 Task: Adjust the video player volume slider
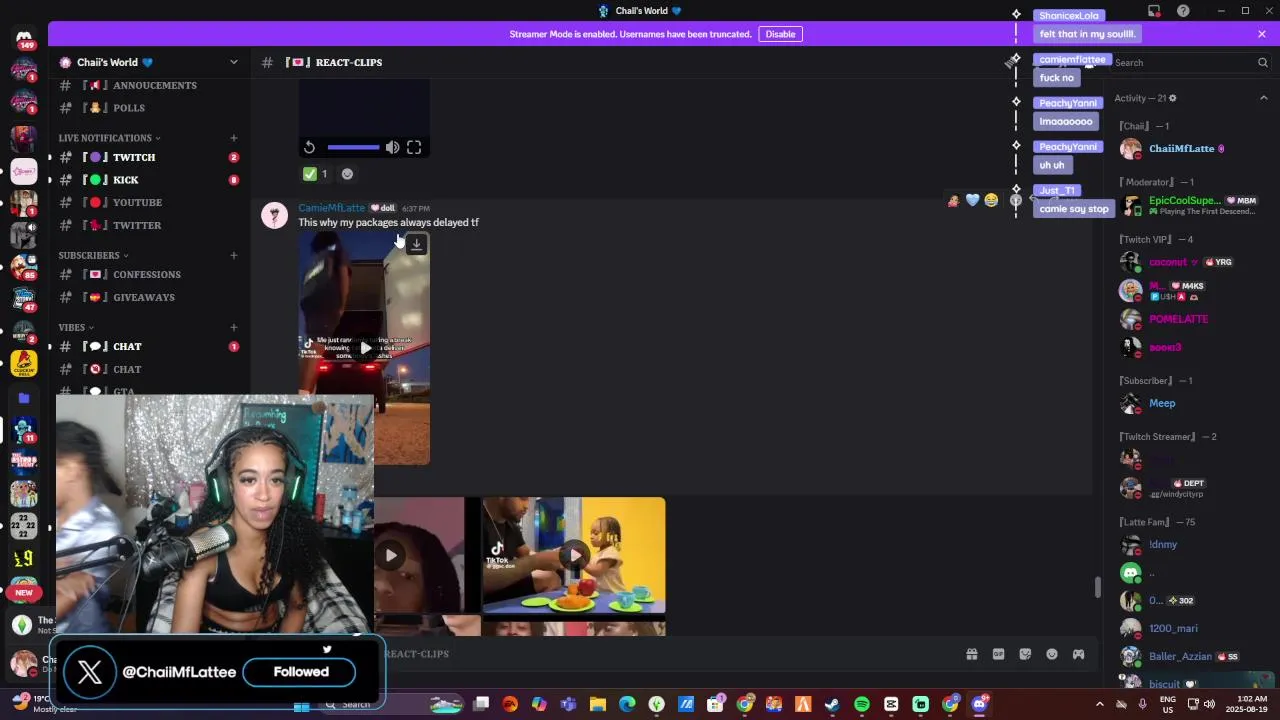[353, 147]
